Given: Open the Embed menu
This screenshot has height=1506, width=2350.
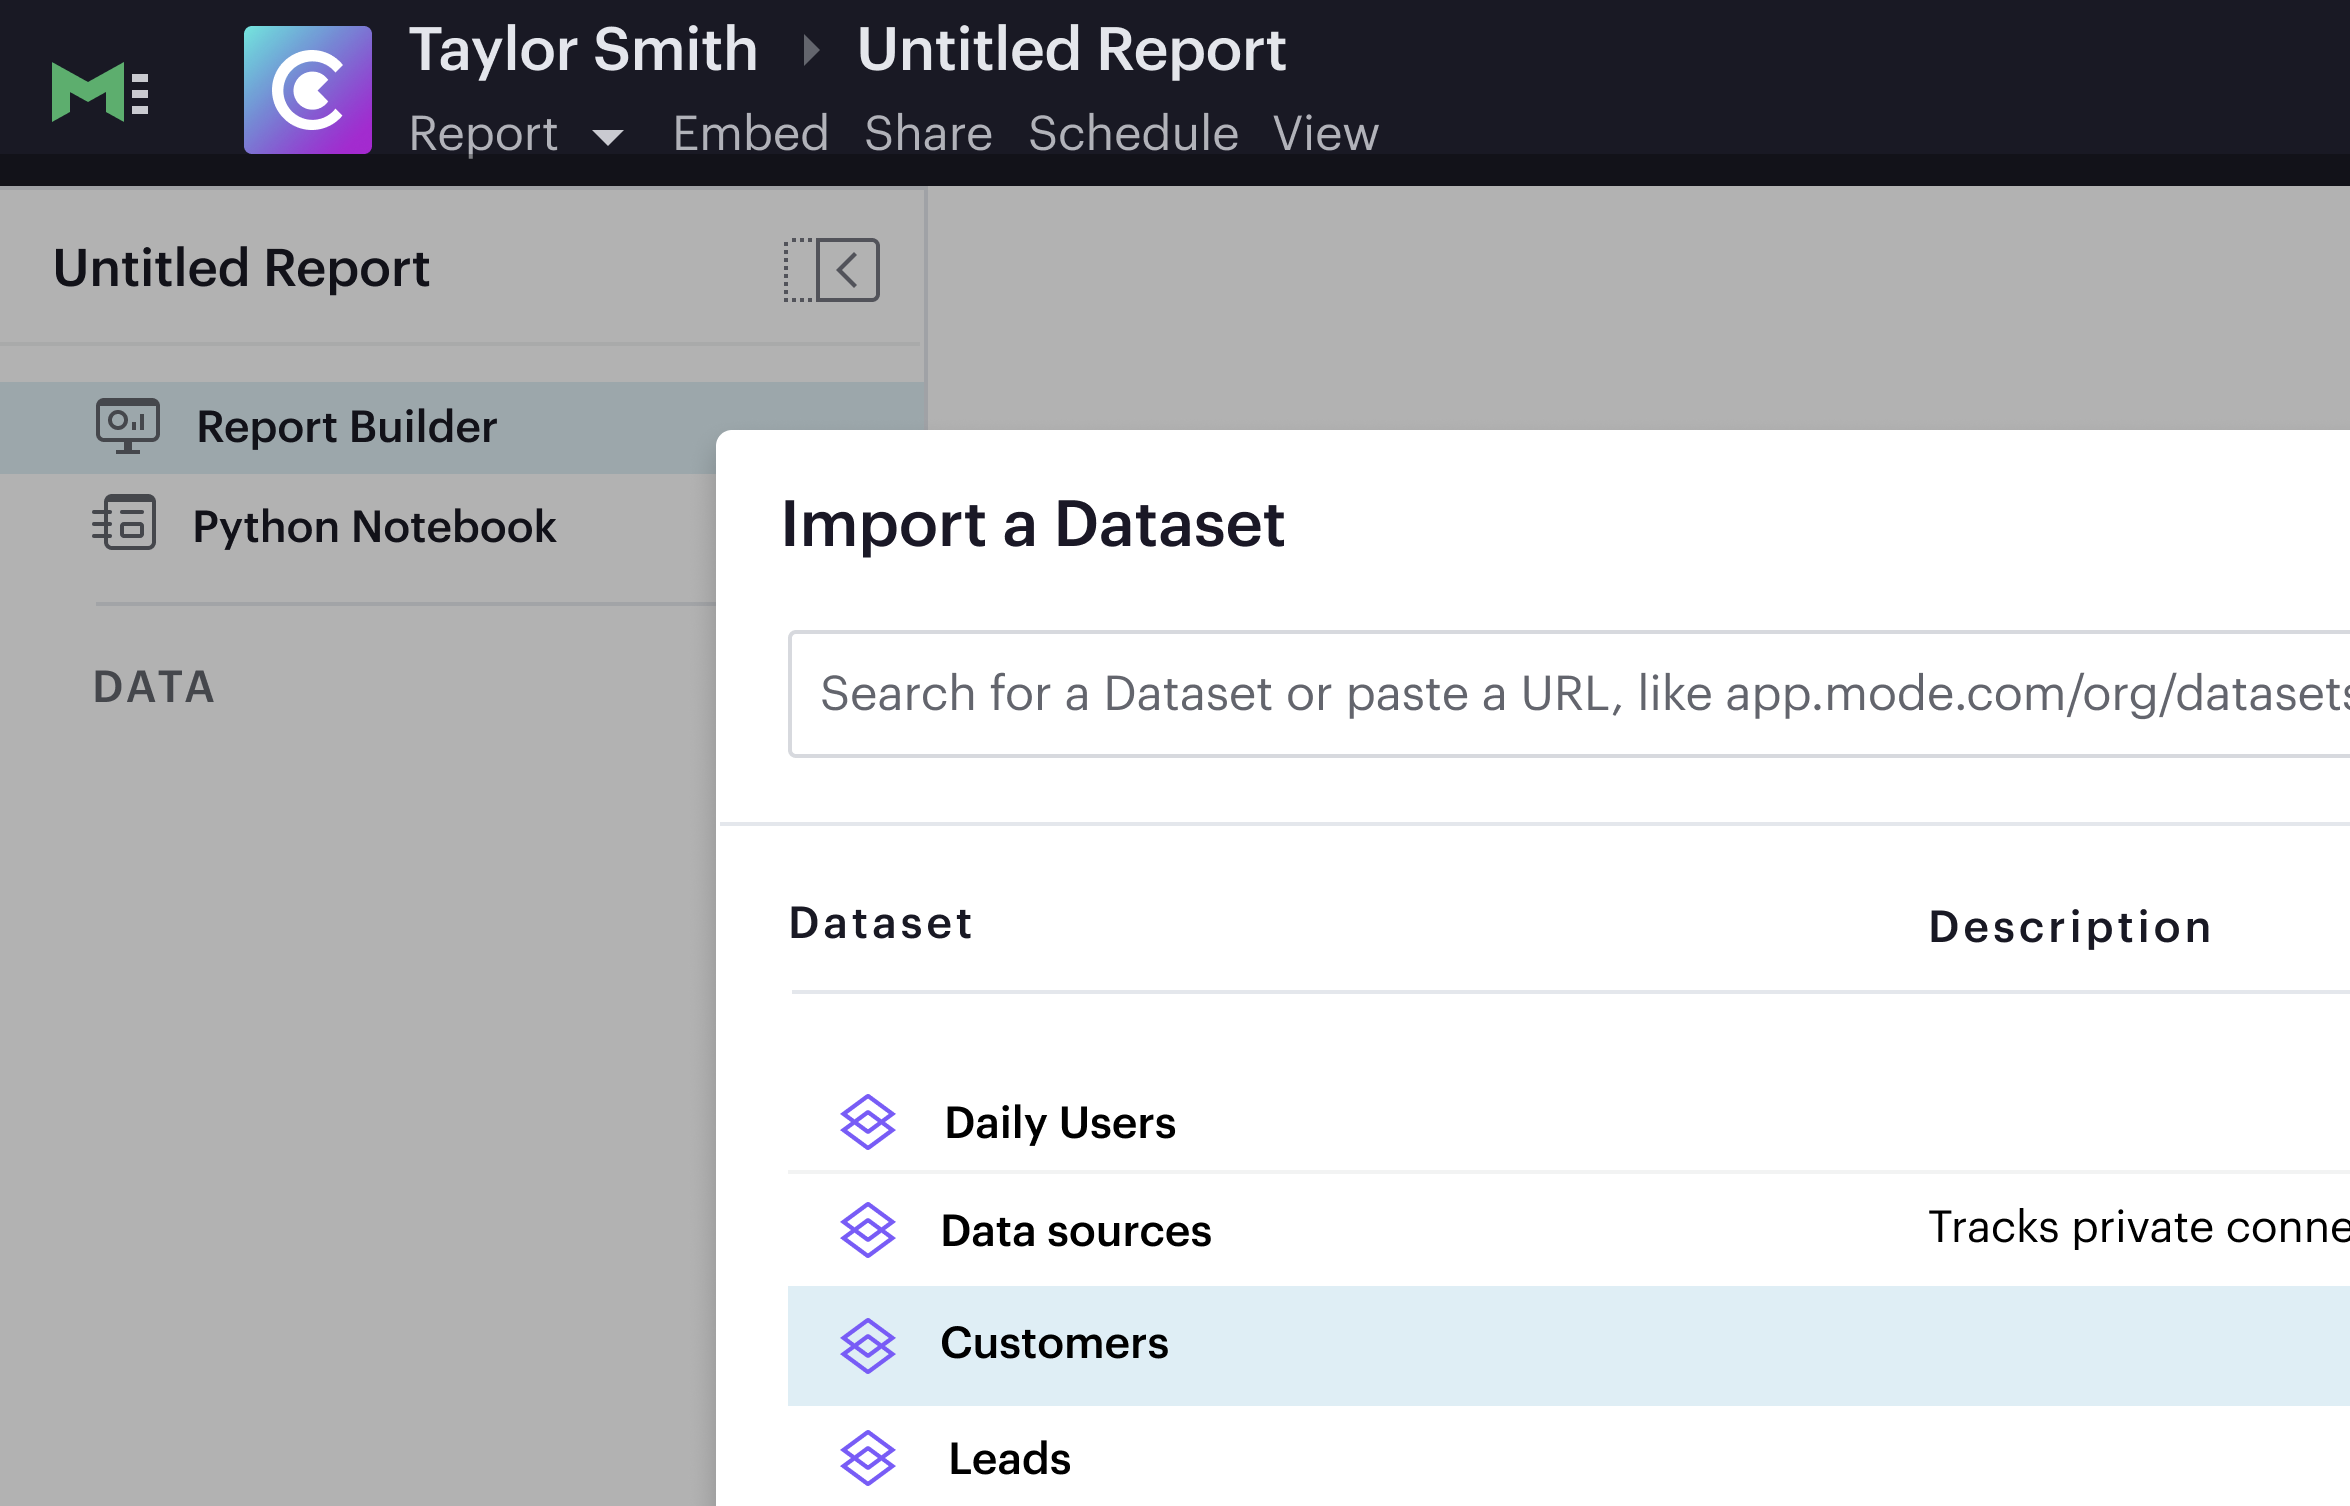Looking at the screenshot, I should coord(750,134).
